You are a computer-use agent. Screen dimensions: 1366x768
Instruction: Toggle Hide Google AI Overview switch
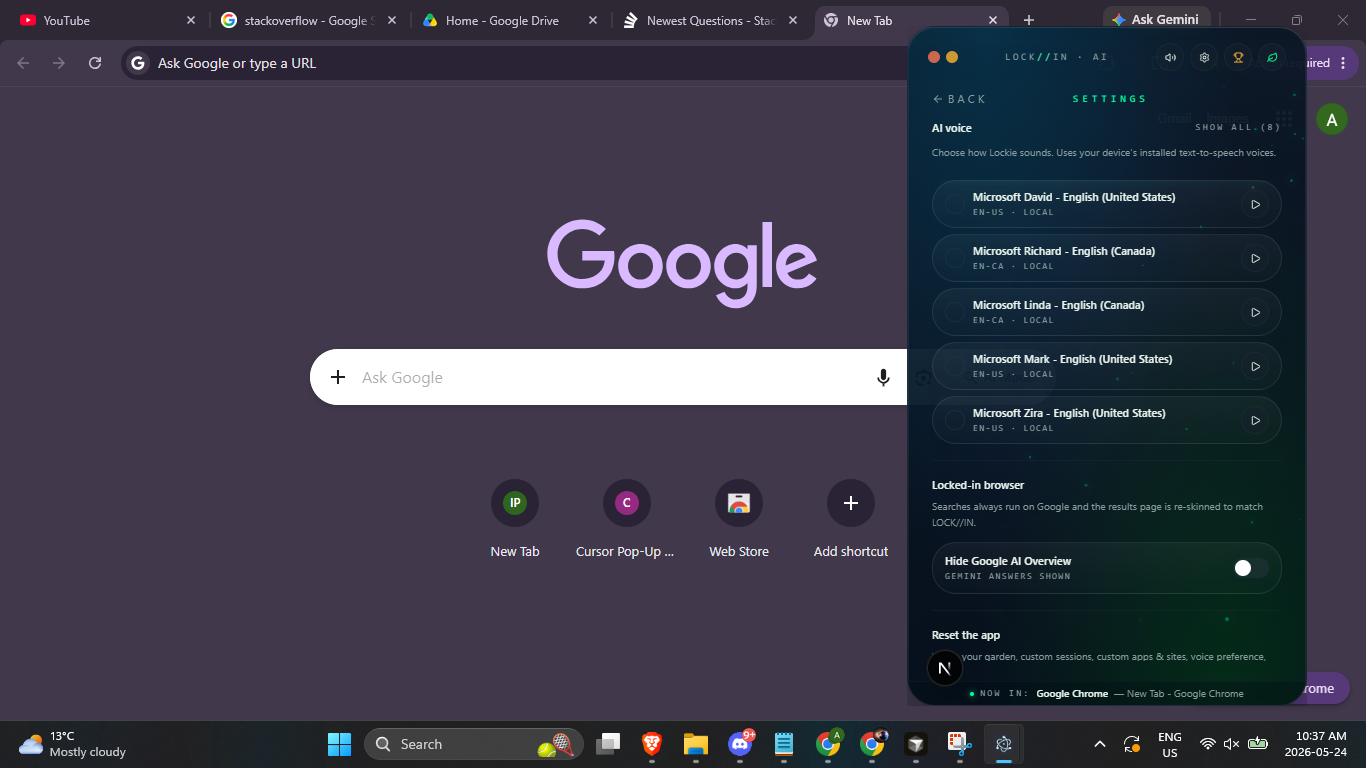(1250, 568)
